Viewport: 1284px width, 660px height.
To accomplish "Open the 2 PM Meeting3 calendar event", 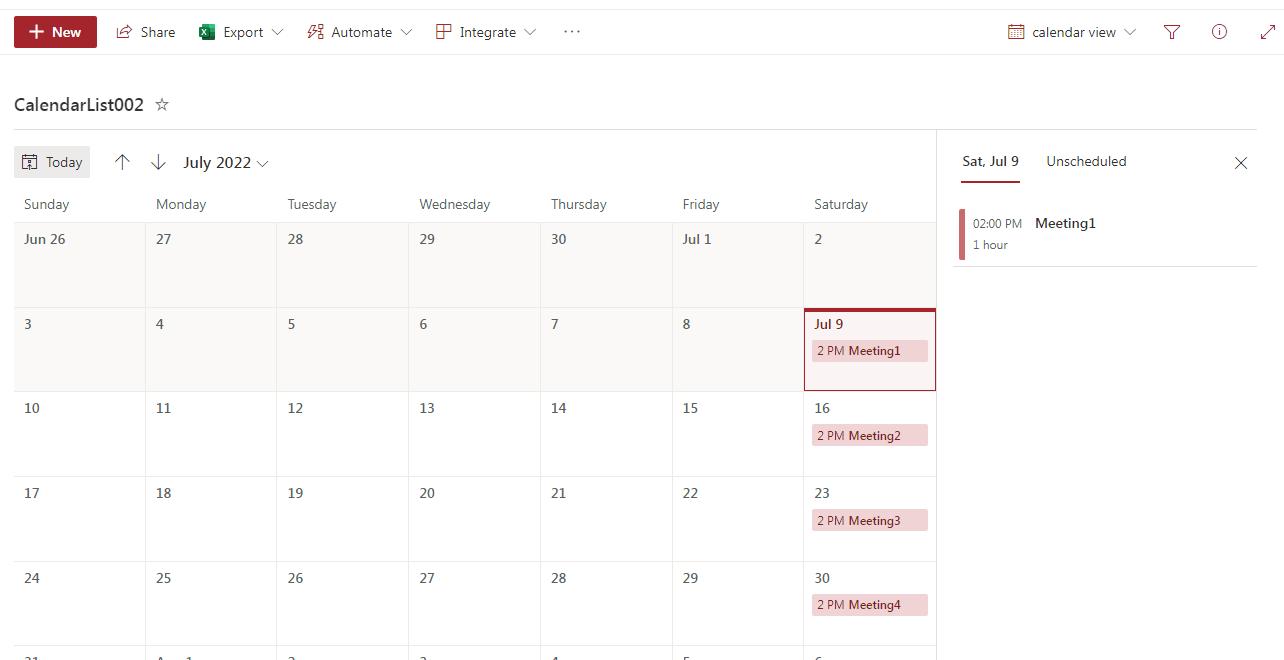I will coord(869,521).
